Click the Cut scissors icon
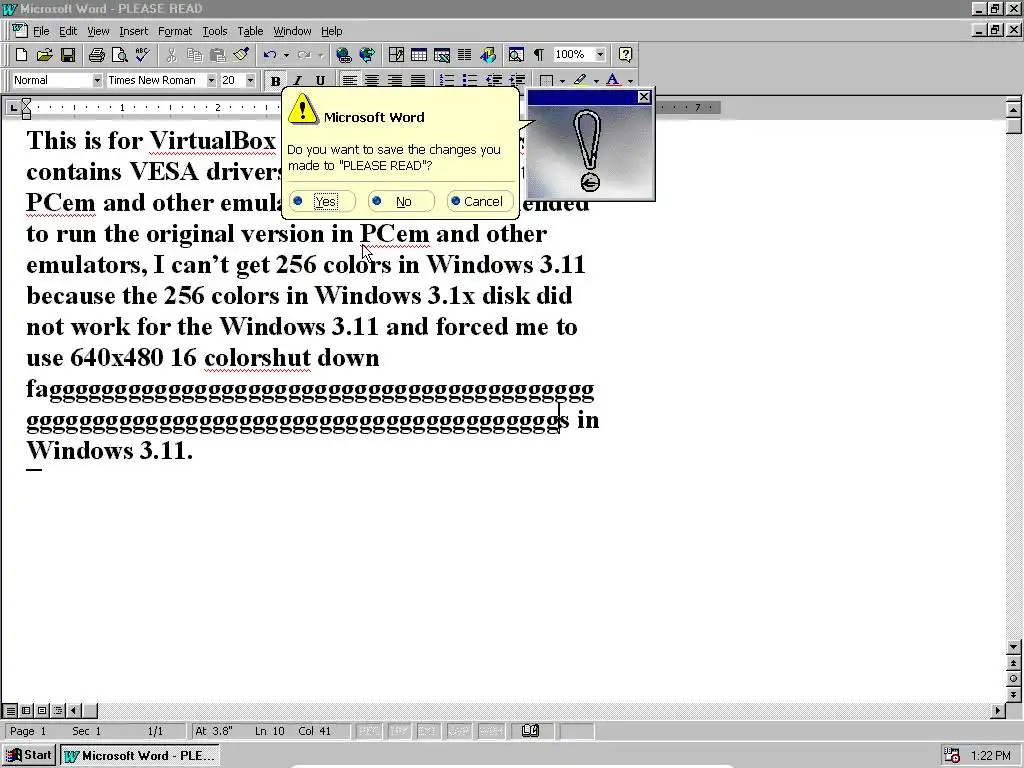 pos(171,55)
